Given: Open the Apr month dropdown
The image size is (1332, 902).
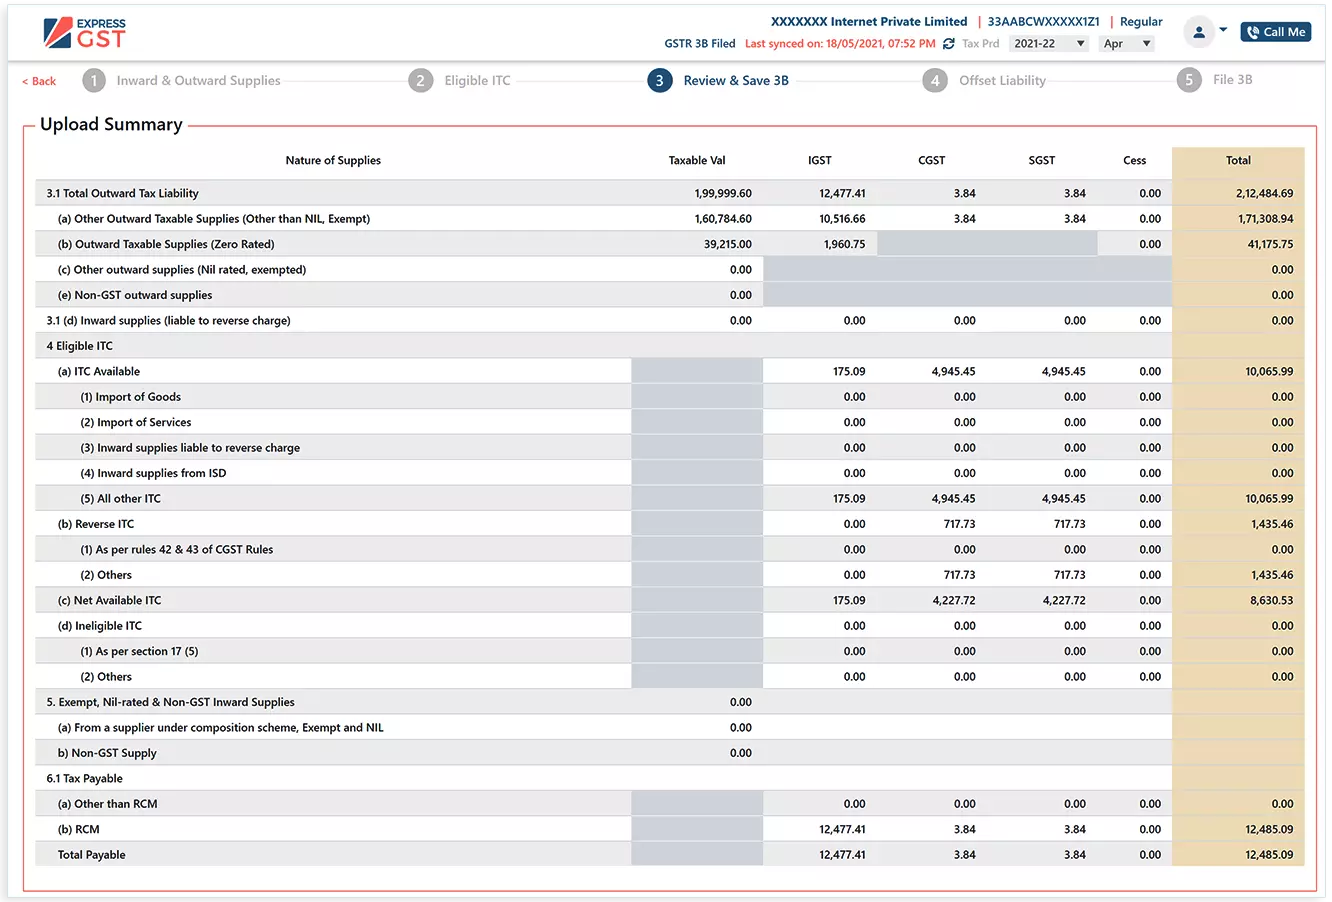Looking at the screenshot, I should pos(1126,44).
